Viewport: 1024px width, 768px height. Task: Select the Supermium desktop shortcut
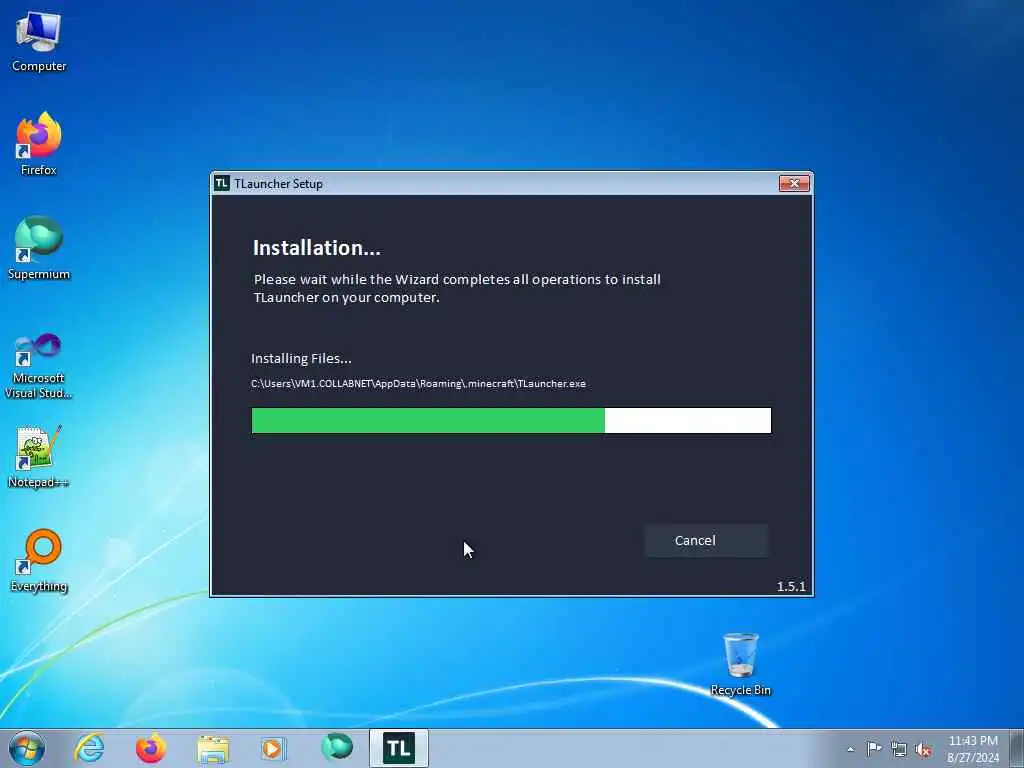(39, 248)
